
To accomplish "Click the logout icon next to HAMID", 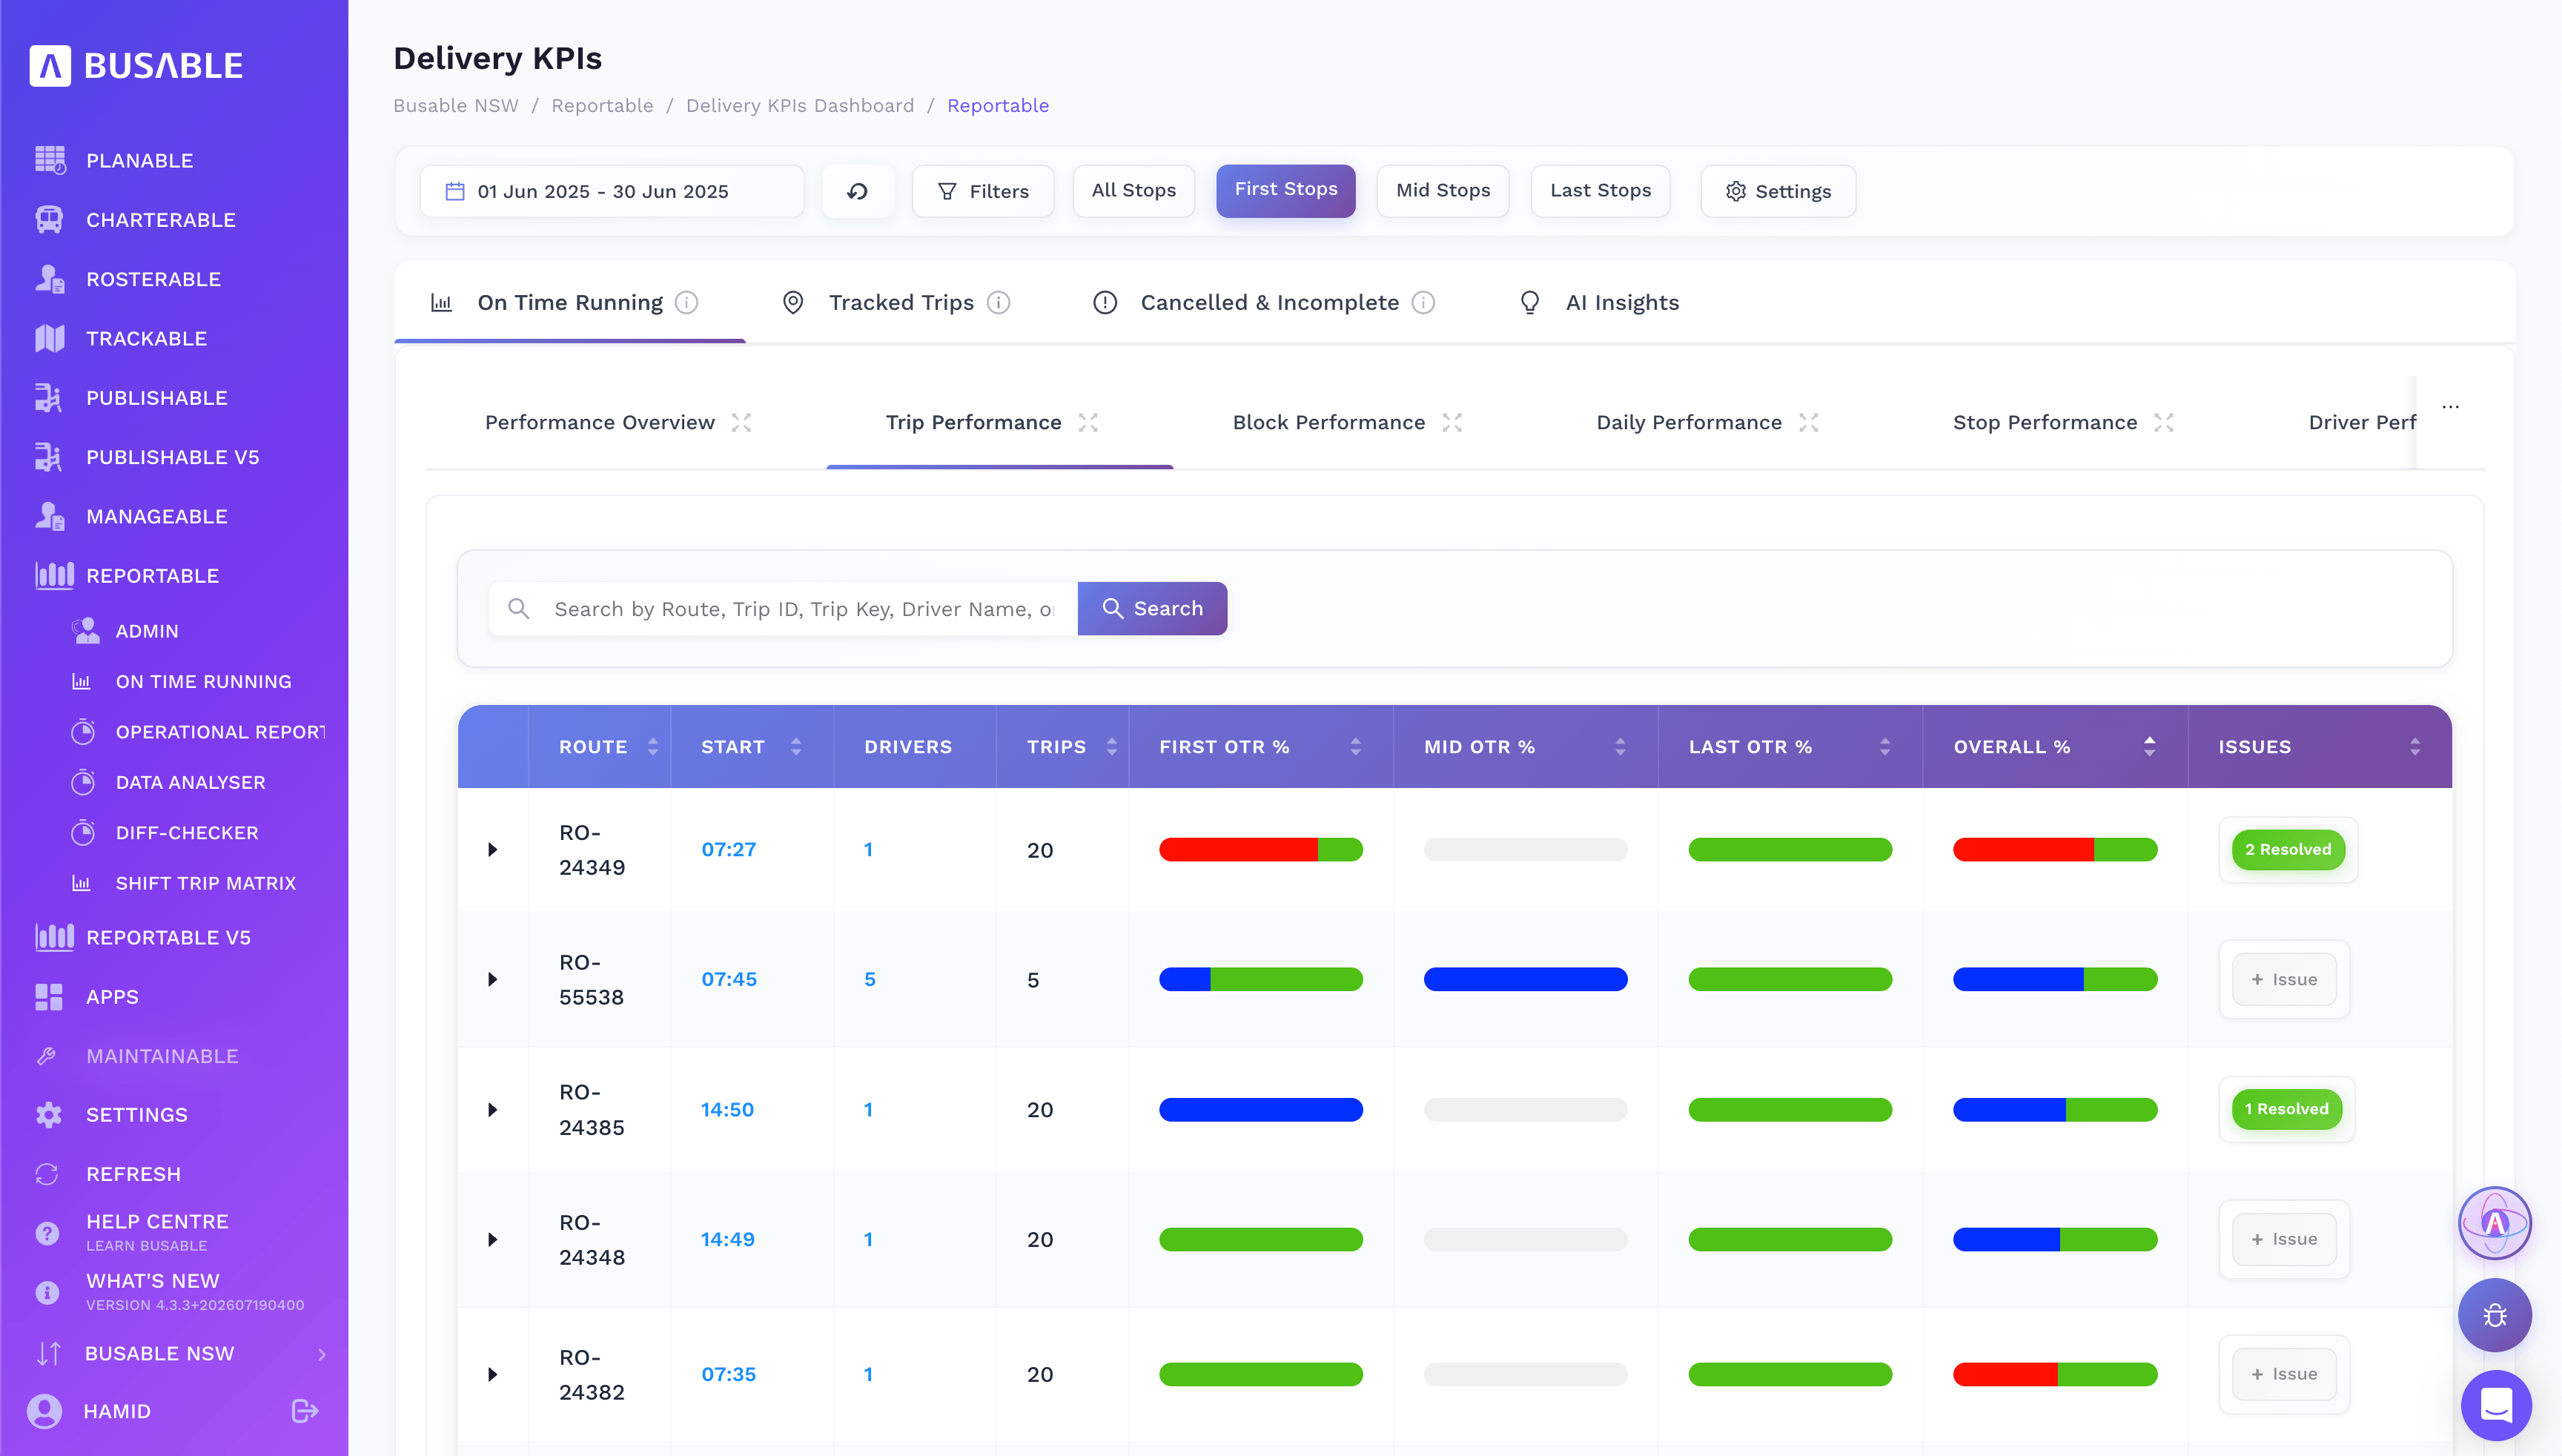I will 304,1411.
